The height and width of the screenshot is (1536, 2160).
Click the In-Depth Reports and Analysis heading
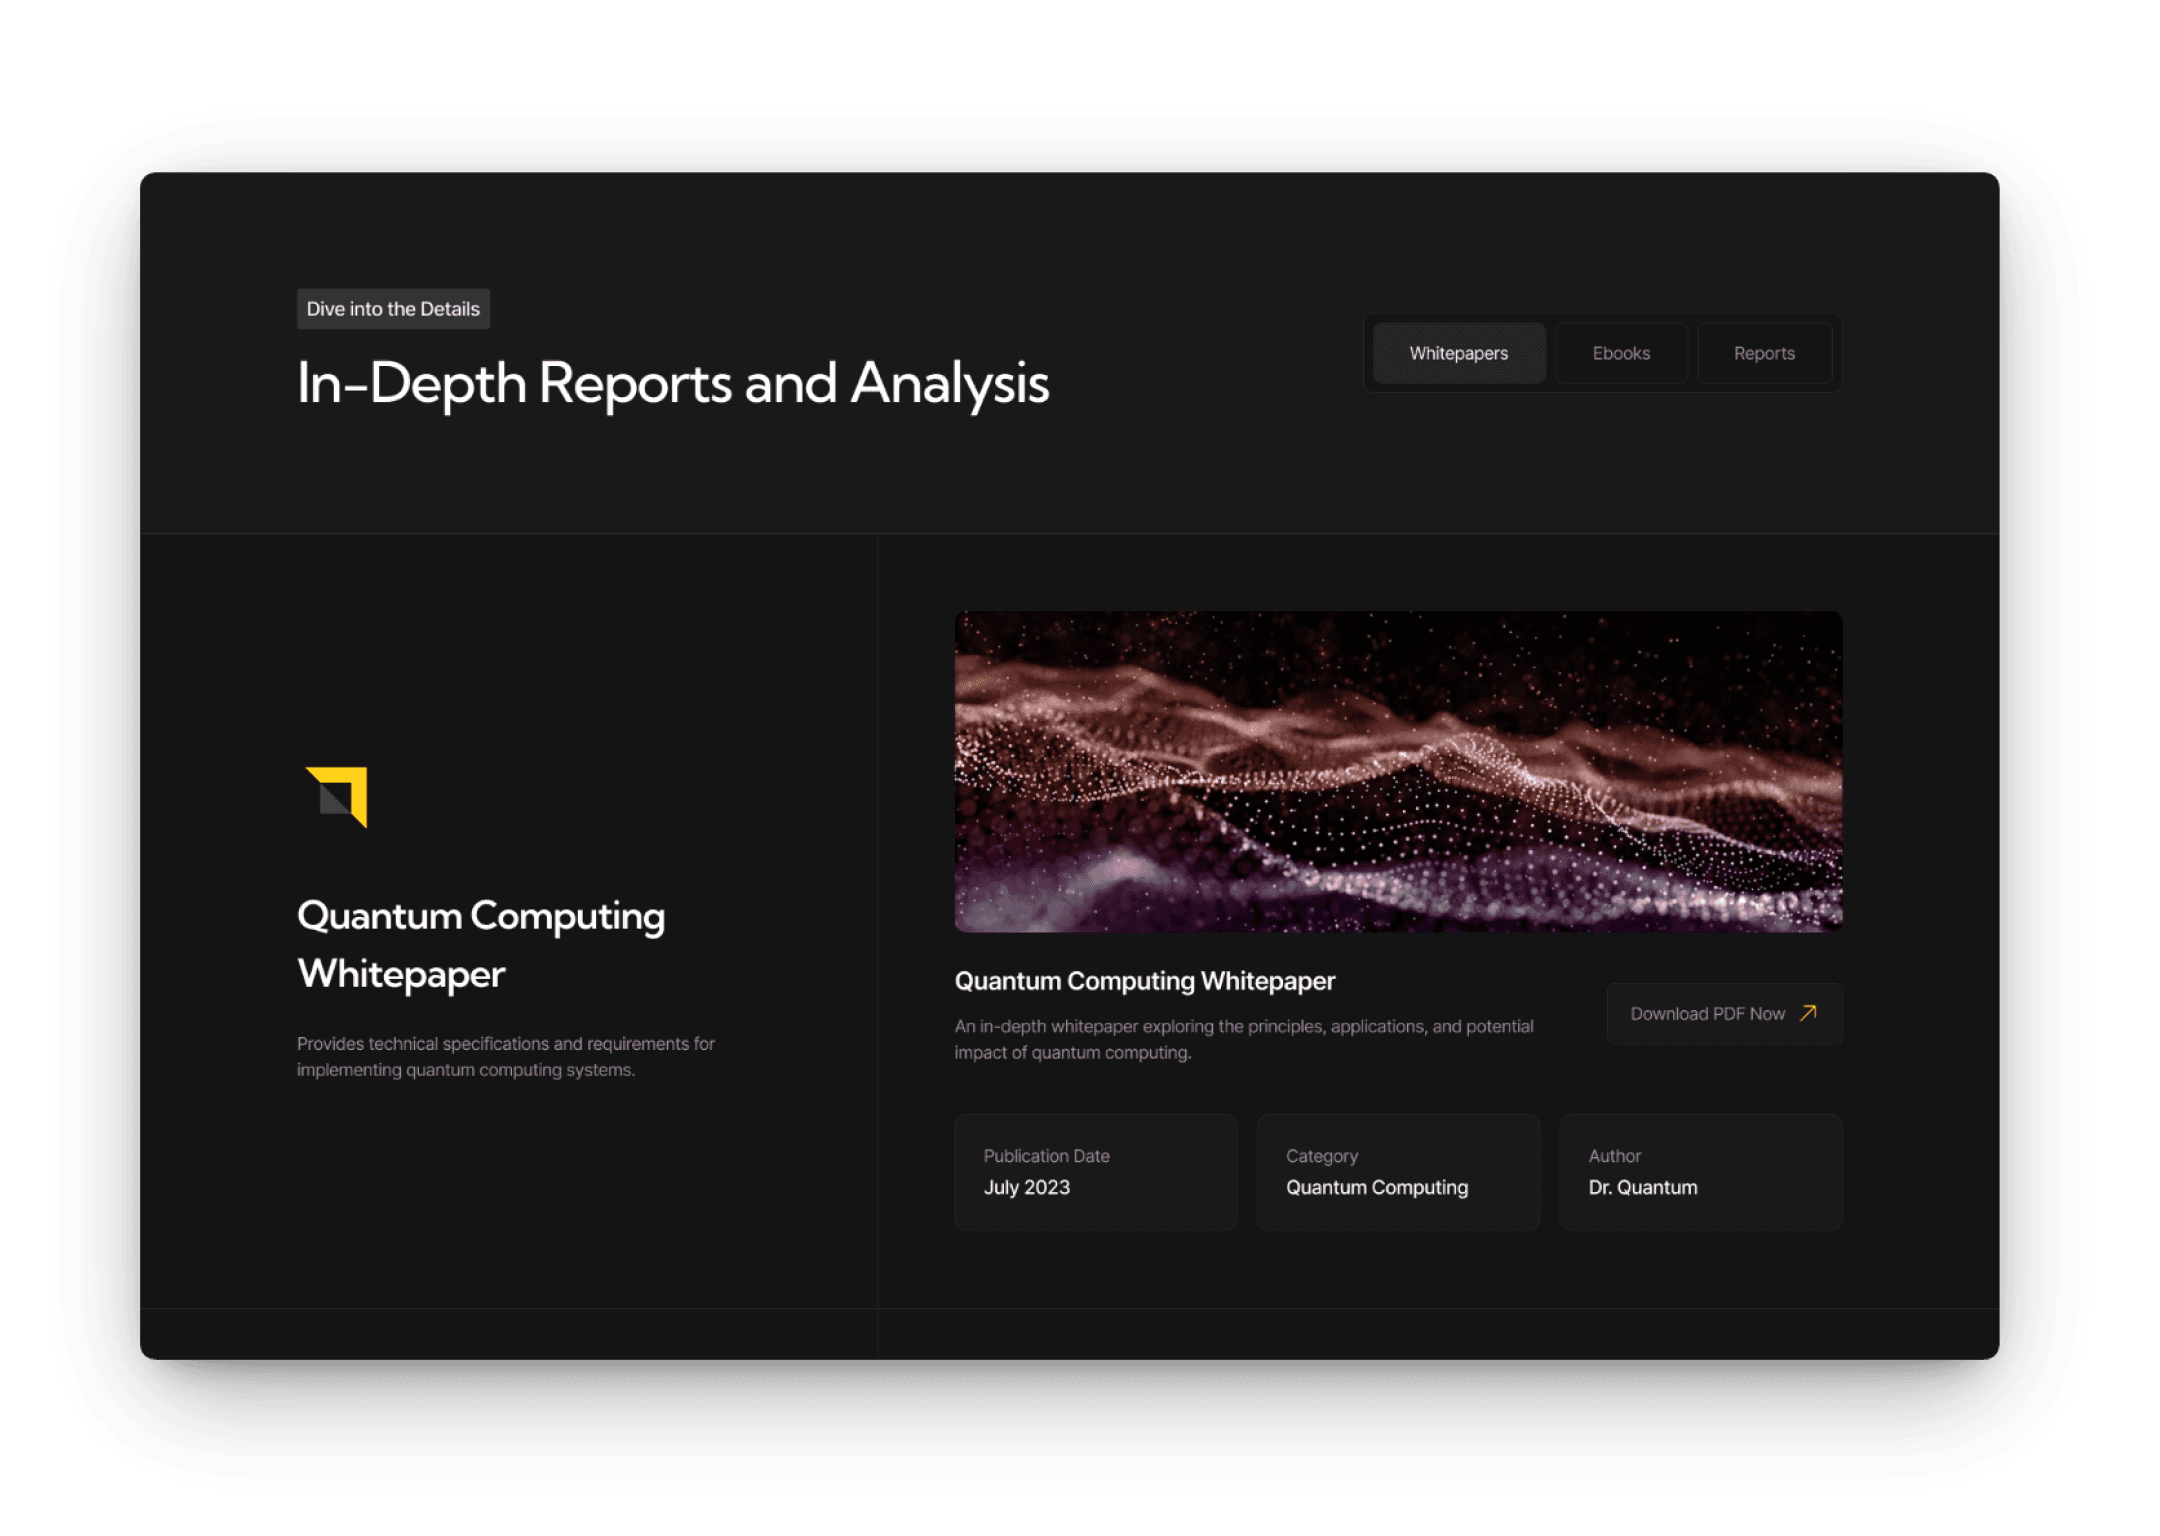pyautogui.click(x=673, y=383)
